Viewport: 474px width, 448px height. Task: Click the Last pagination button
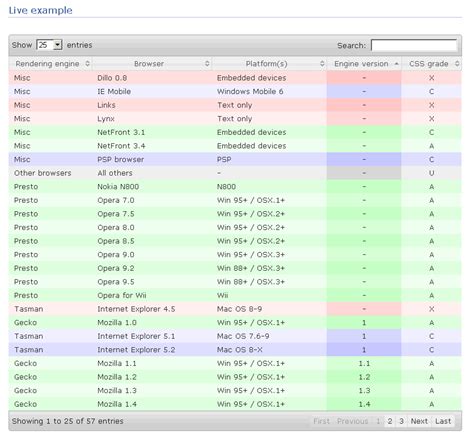click(x=443, y=421)
